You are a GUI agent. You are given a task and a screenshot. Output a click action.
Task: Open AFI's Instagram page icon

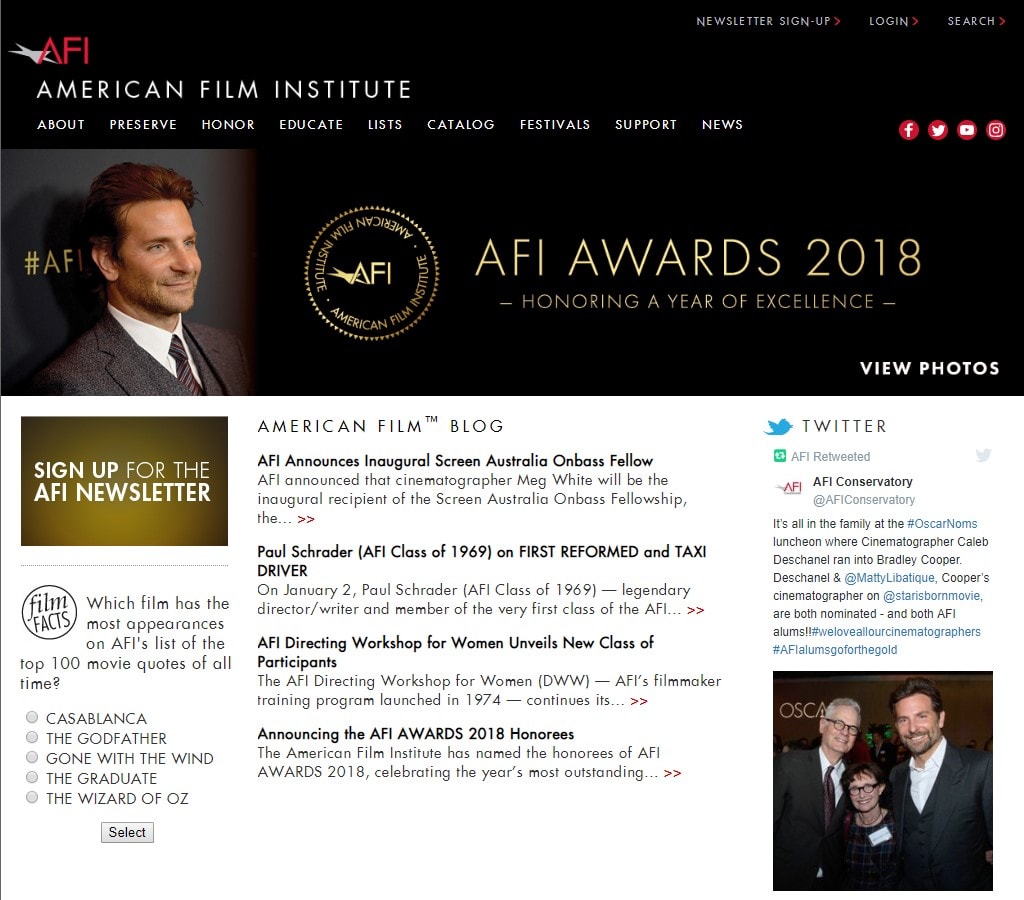995,130
